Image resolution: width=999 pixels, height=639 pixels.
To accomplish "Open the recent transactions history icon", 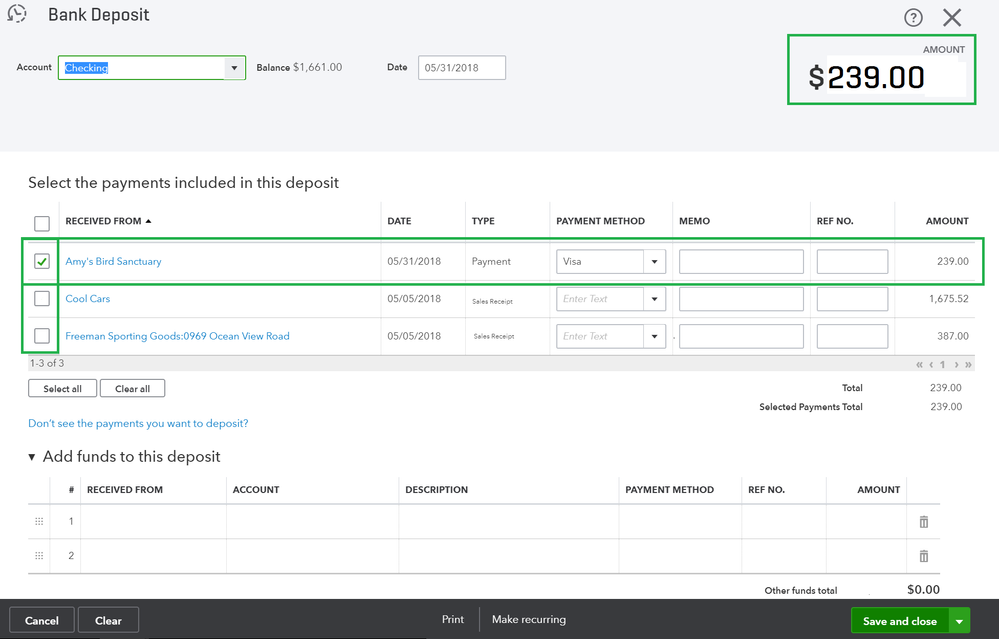I will pyautogui.click(x=16, y=14).
